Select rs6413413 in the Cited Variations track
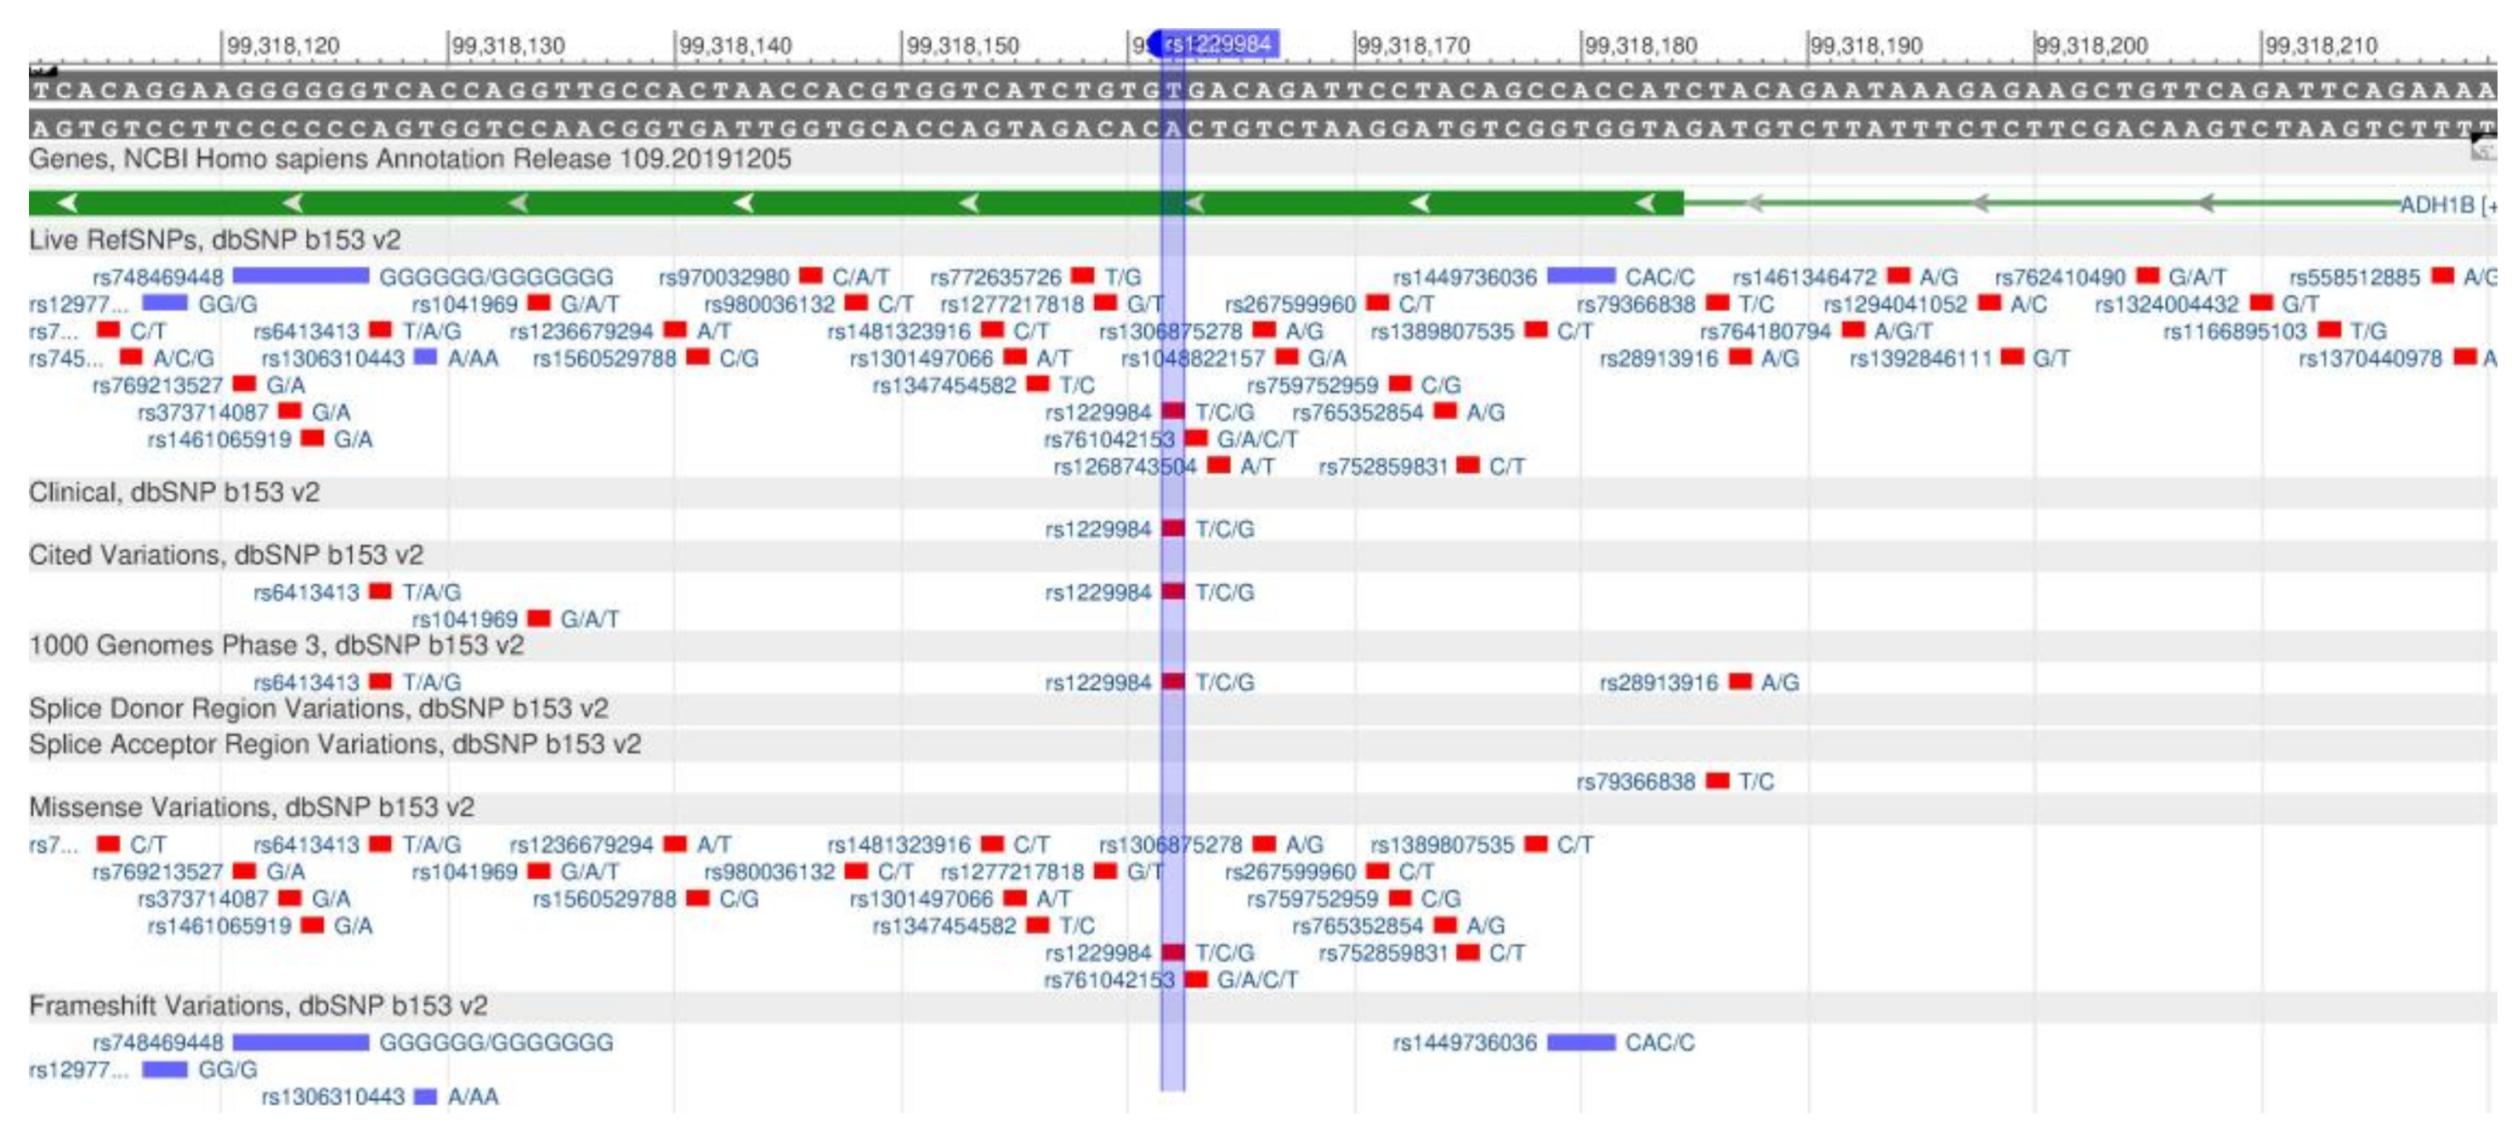 coord(358,593)
